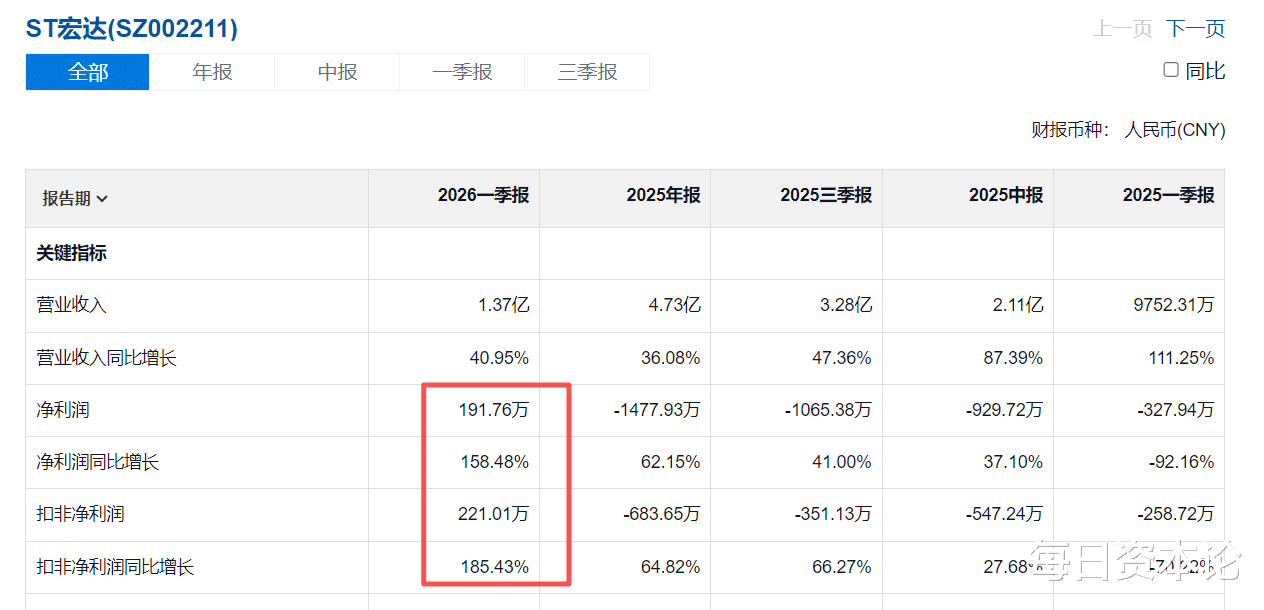Select the 87.39% growth value
Viewport: 1264px width, 610px height.
pyautogui.click(x=1013, y=357)
